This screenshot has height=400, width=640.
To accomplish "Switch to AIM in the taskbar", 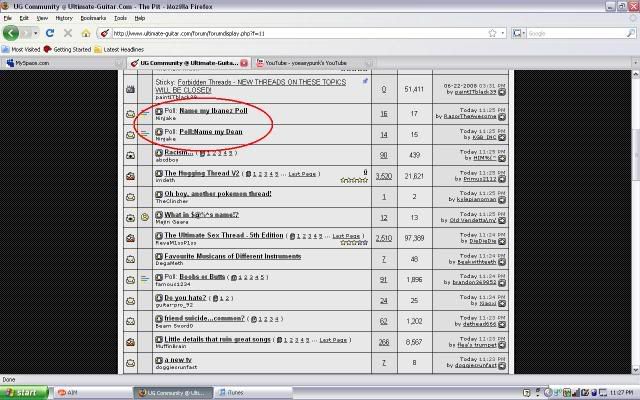I will (x=92, y=393).
